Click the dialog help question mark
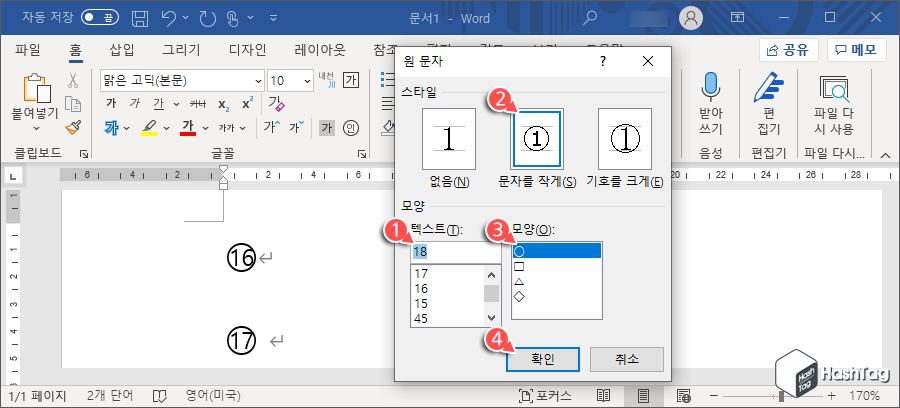Screen dimensions: 900x408 [x=603, y=61]
